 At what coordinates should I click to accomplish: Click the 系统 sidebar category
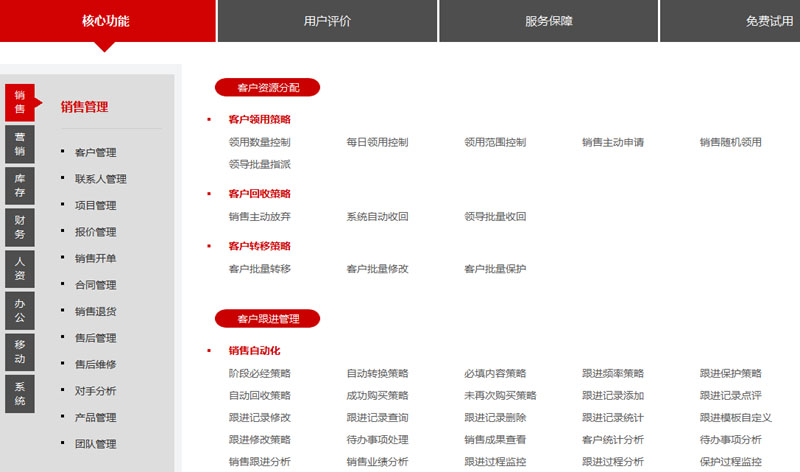20,393
